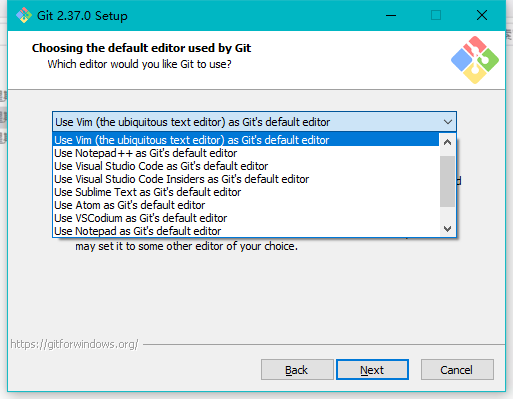Collapse the editor combo box arrow
The height and width of the screenshot is (399, 513).
pos(448,122)
